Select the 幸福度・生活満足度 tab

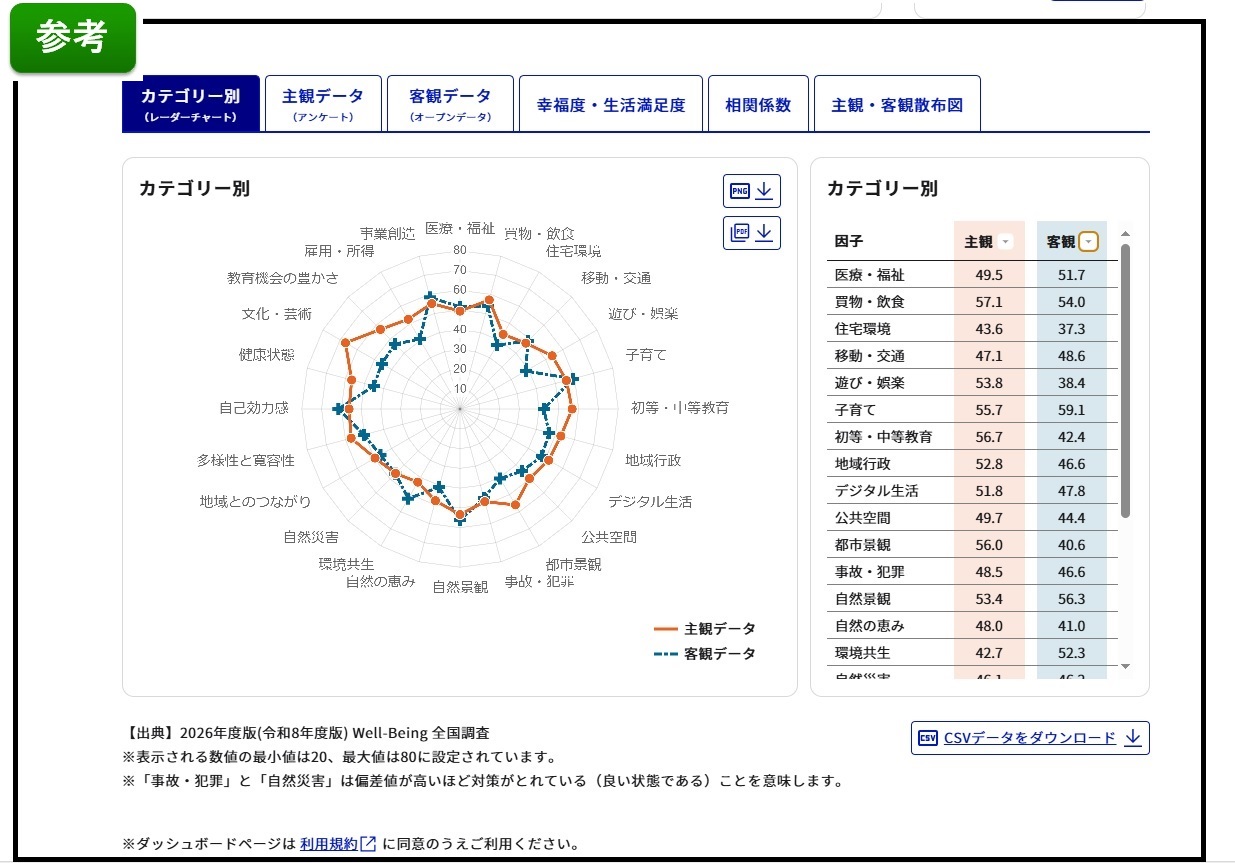click(611, 104)
